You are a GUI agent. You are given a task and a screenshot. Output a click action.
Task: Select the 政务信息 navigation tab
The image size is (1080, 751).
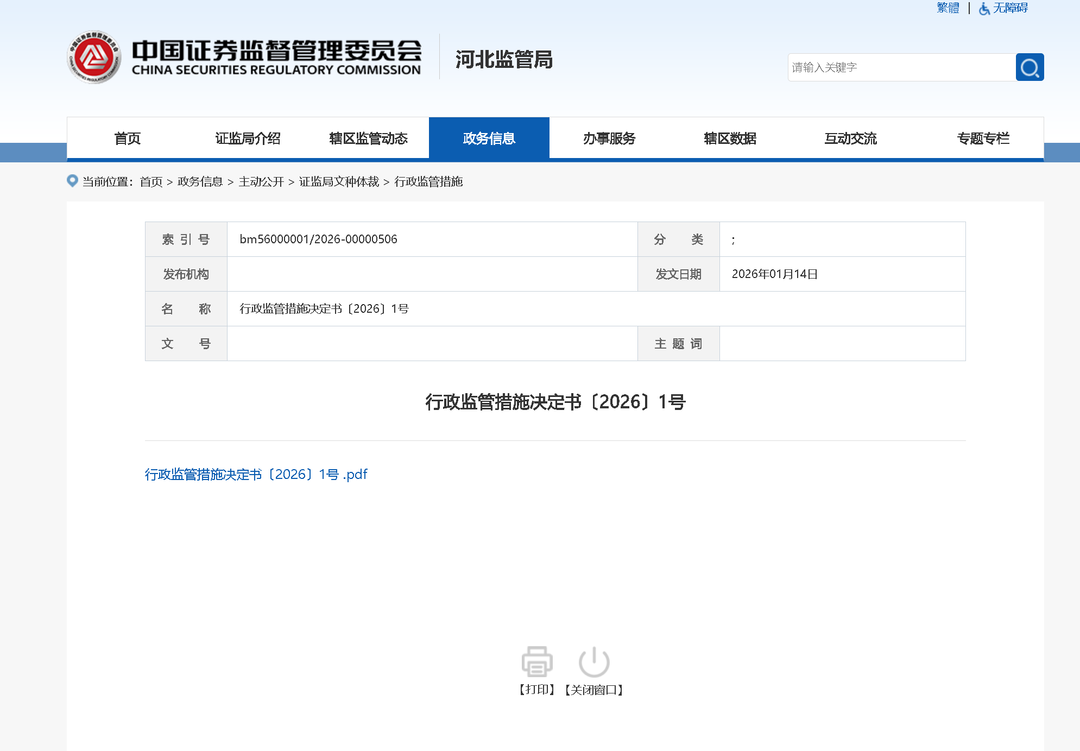(489, 138)
